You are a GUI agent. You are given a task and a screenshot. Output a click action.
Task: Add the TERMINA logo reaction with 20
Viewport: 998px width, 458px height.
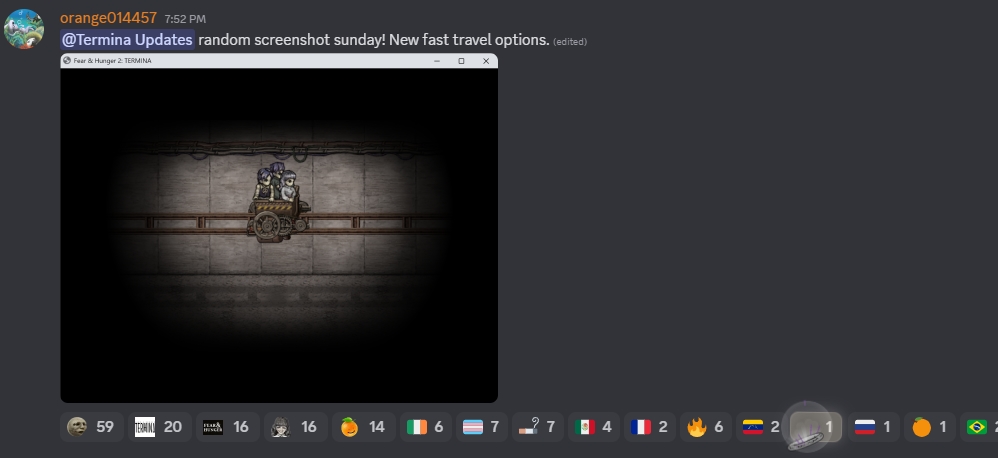point(159,427)
